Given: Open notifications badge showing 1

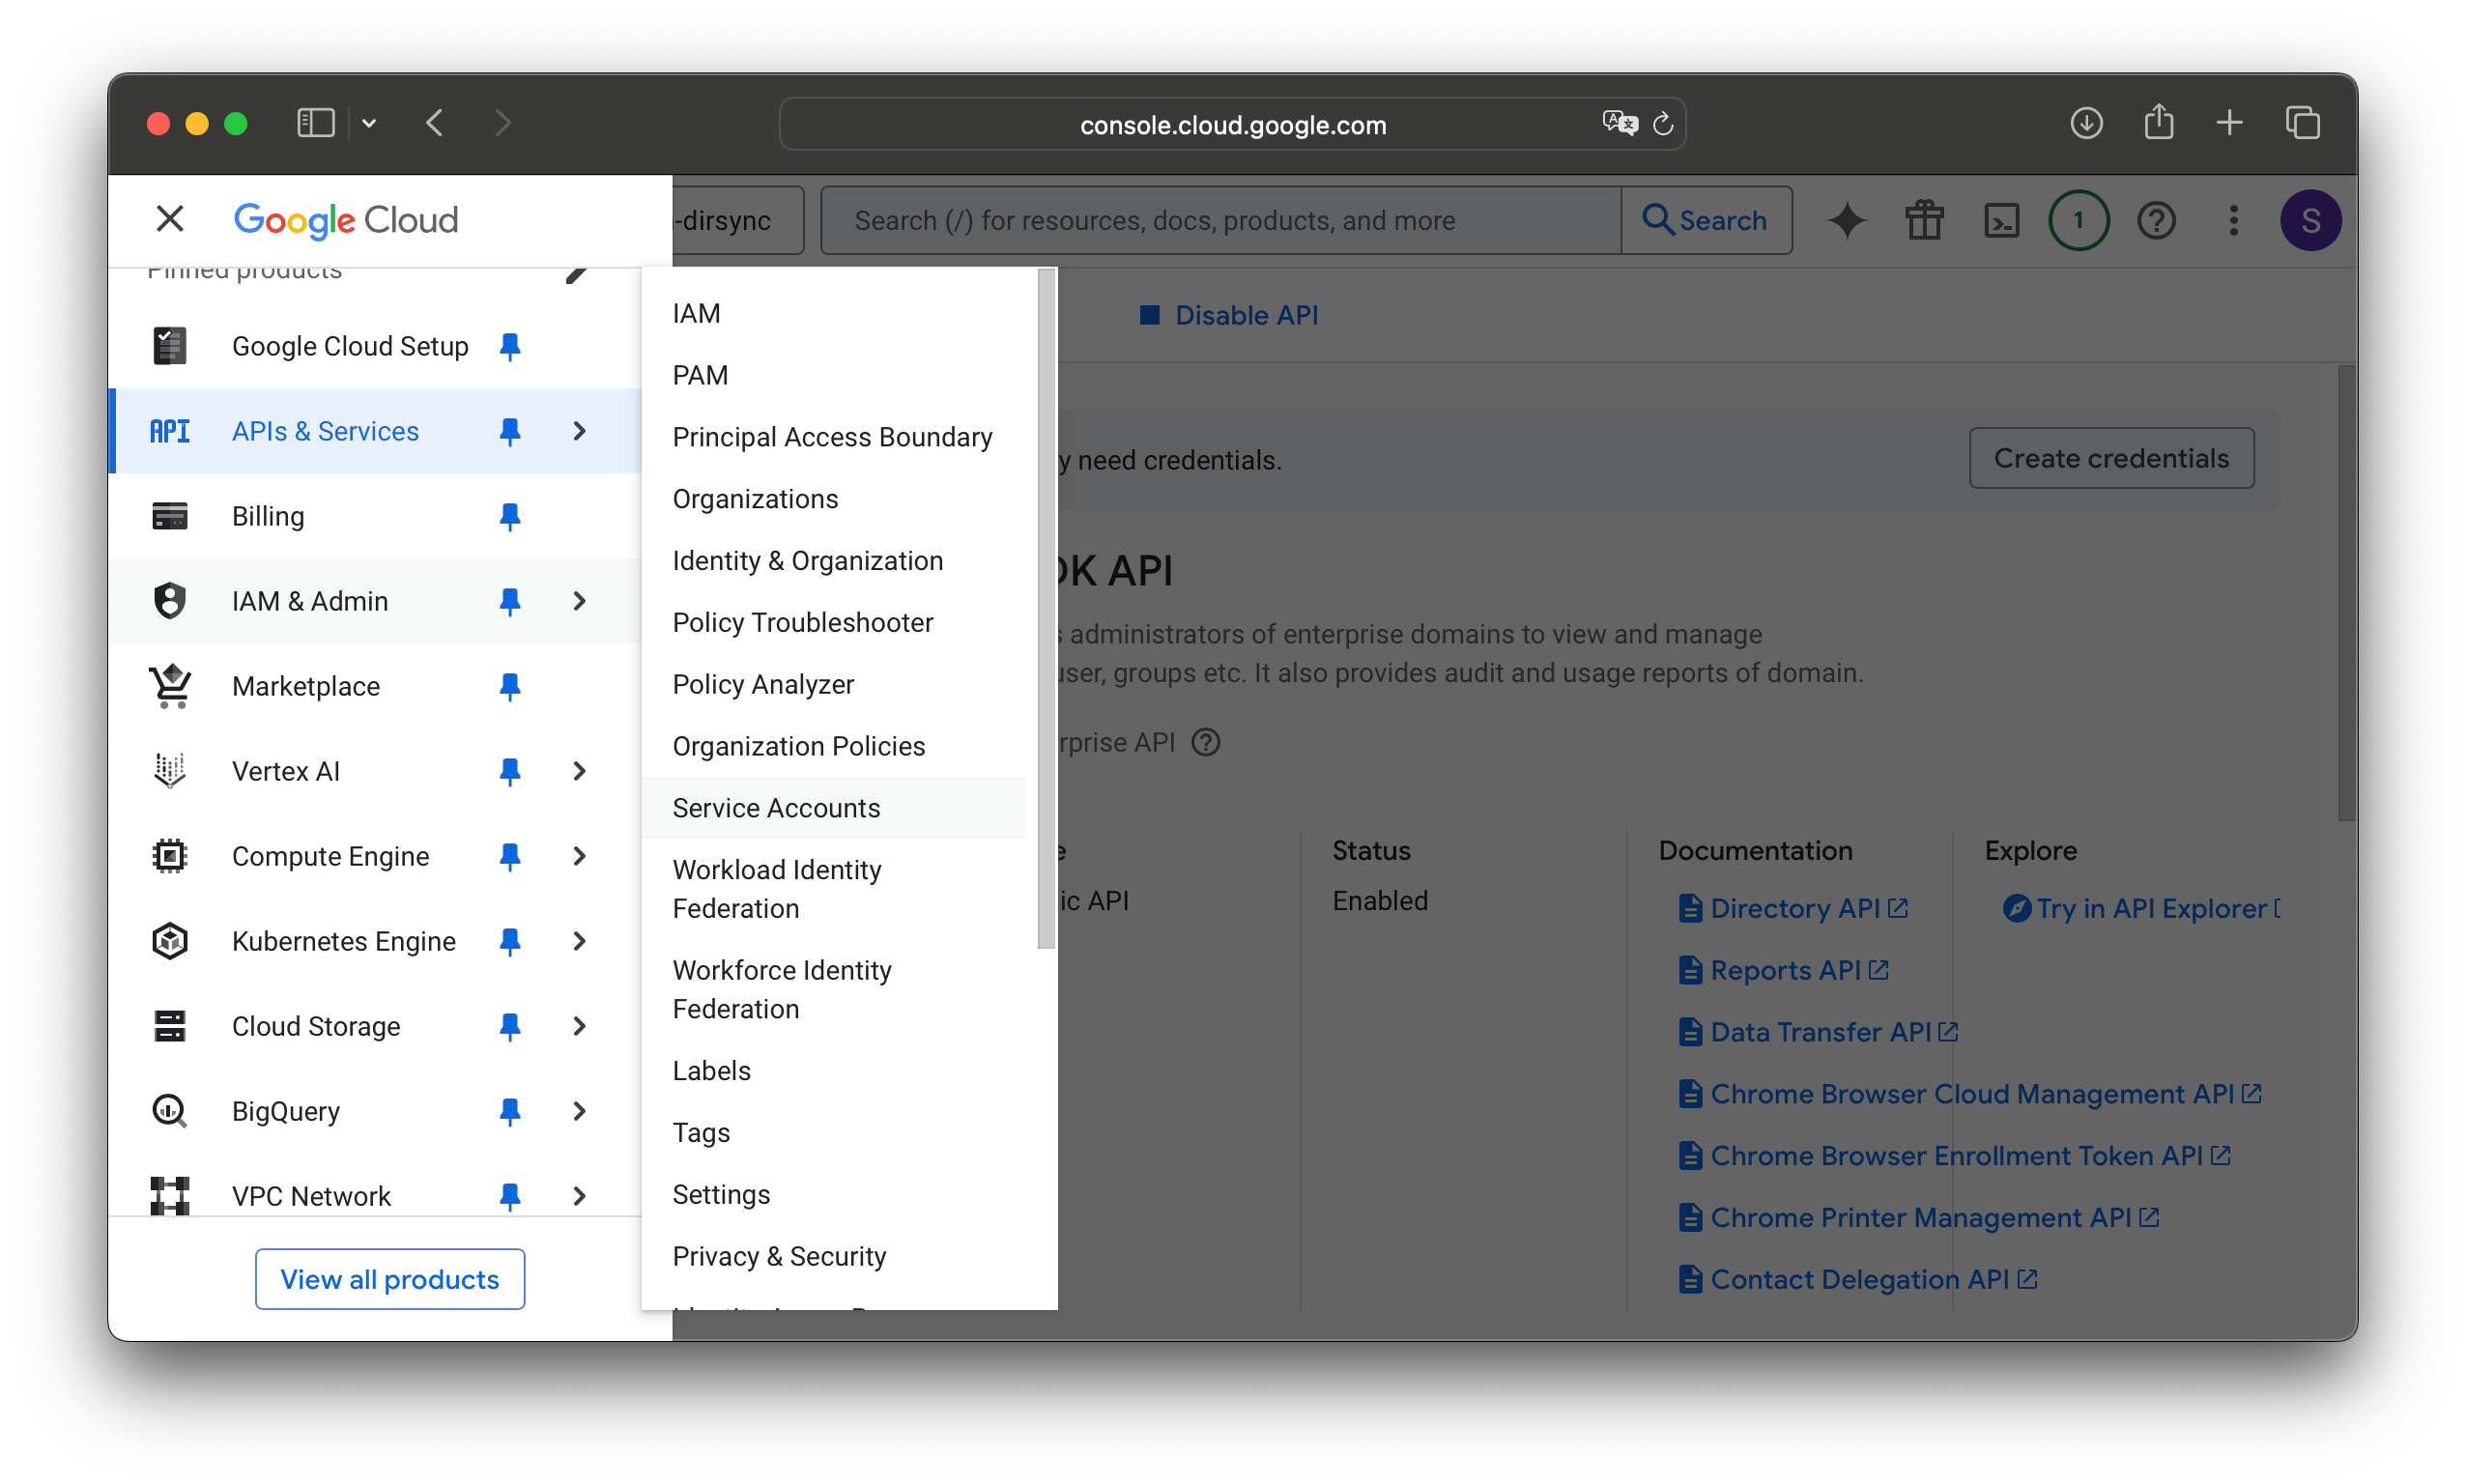Looking at the screenshot, I should [x=2079, y=220].
